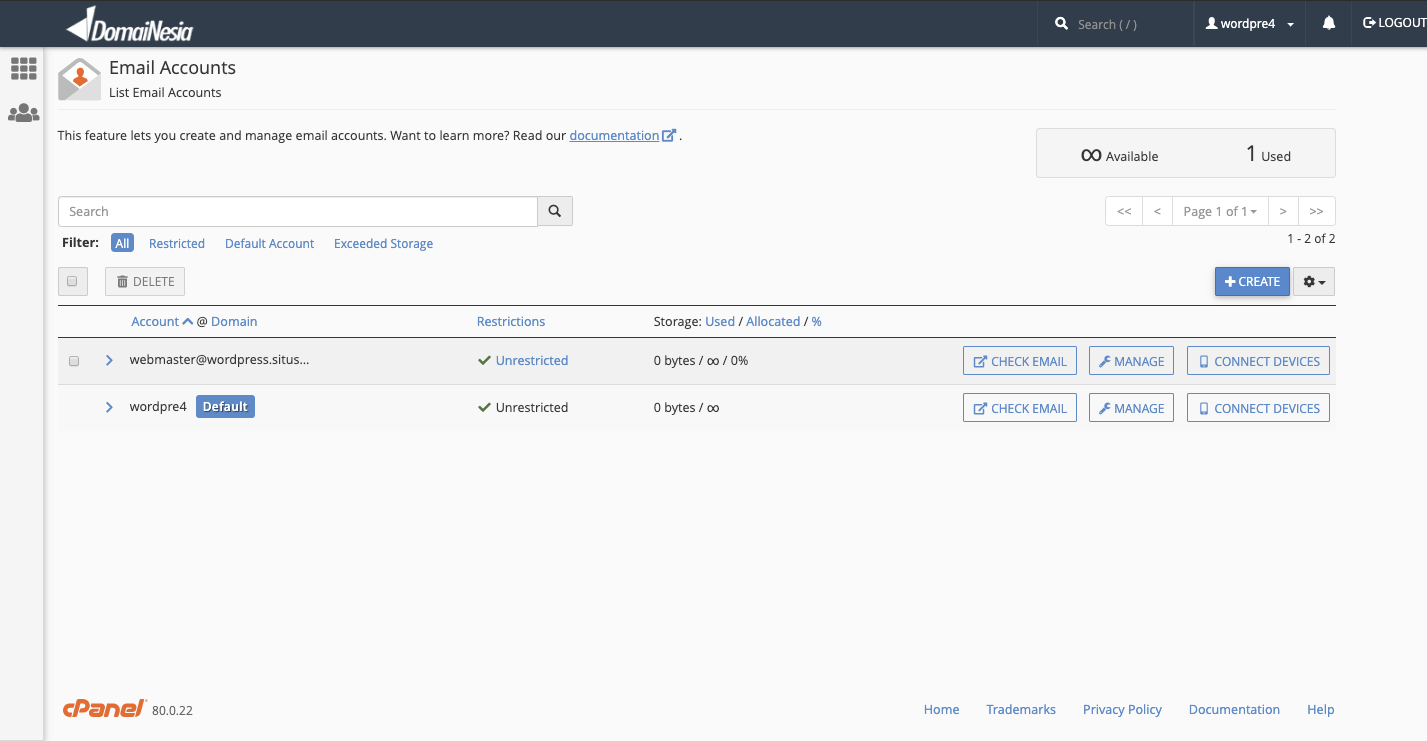Click Manage for webmaster account

point(1131,361)
